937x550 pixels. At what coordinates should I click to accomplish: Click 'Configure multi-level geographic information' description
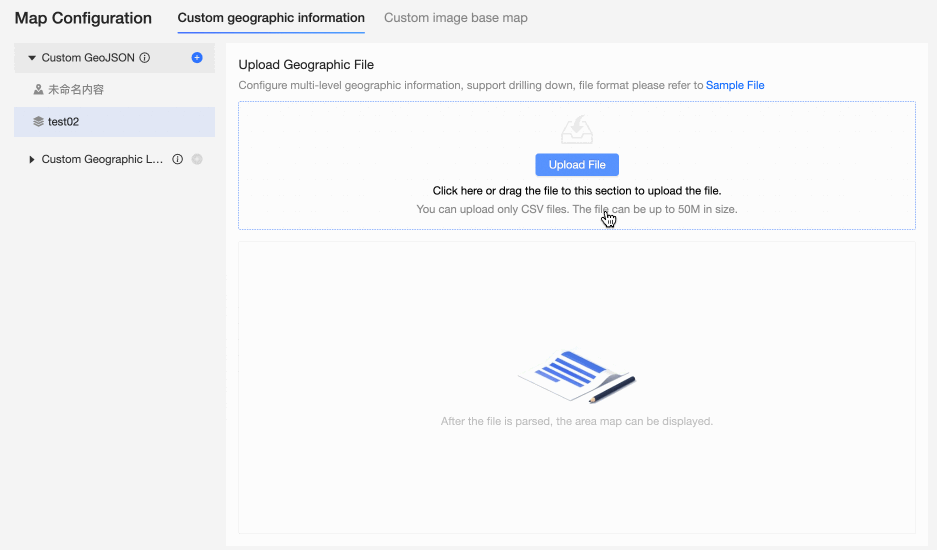point(471,85)
